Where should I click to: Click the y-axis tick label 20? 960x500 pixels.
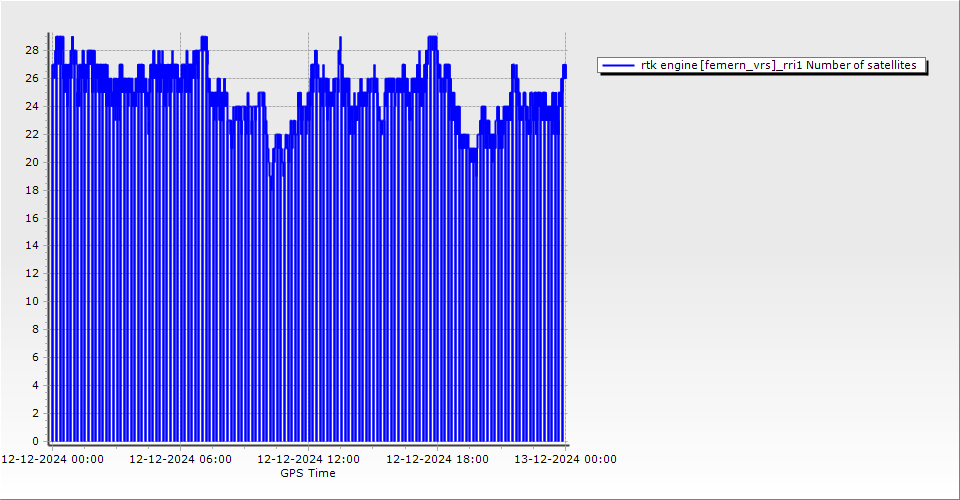[x=32, y=162]
